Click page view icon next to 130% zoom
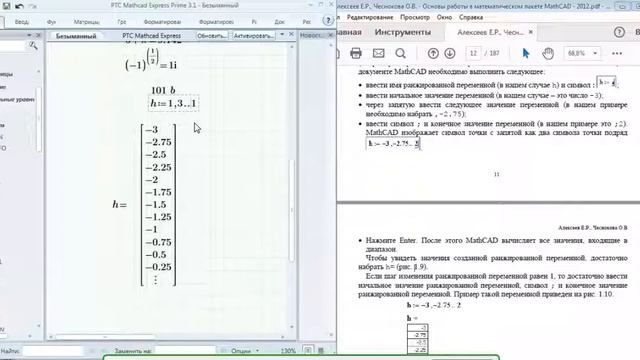This screenshot has height=360, width=640. 308,350
